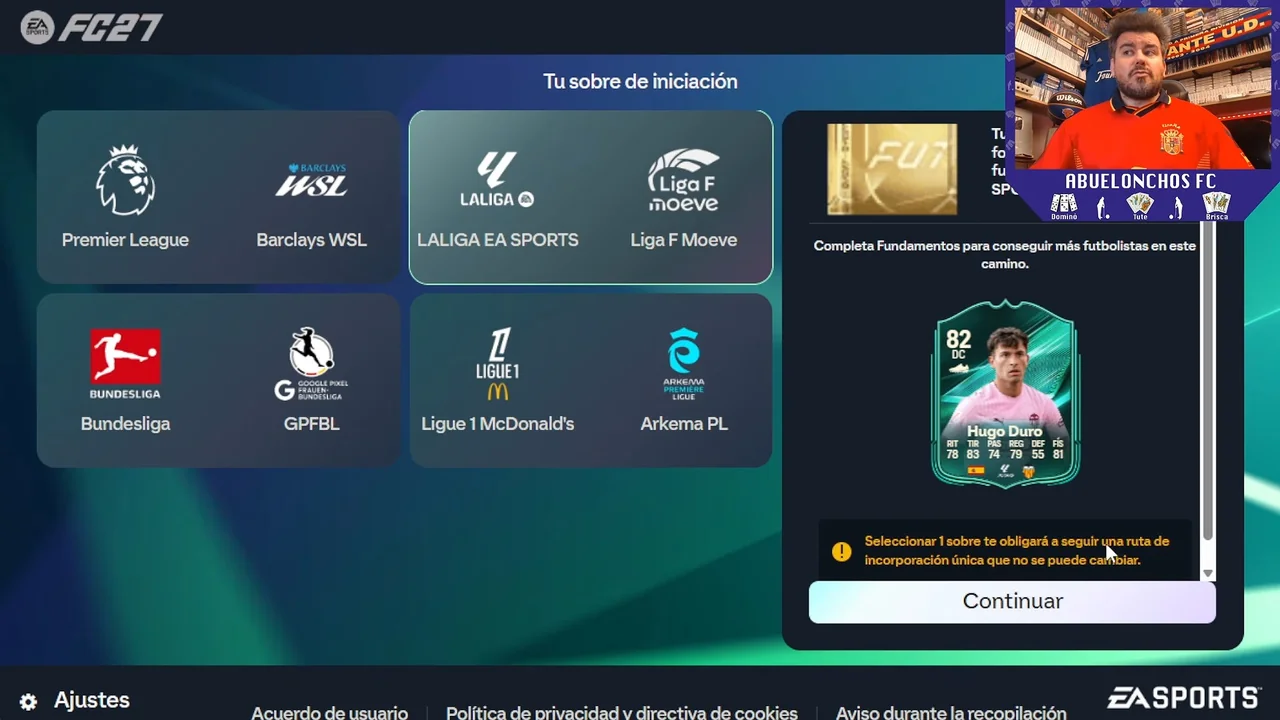Viewport: 1280px width, 720px height.
Task: Click the Arkema PL label
Action: (684, 424)
